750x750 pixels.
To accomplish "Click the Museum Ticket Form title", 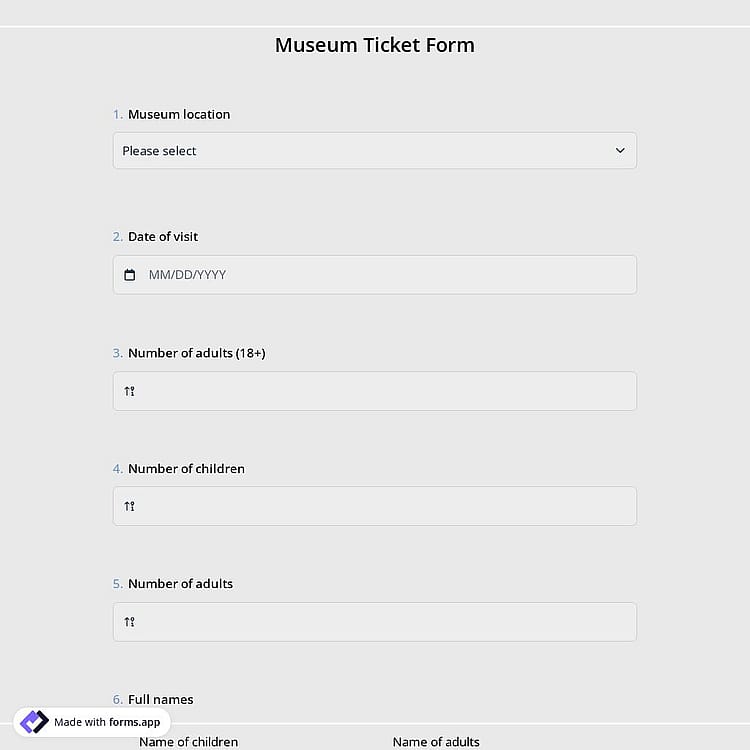I will [x=375, y=45].
